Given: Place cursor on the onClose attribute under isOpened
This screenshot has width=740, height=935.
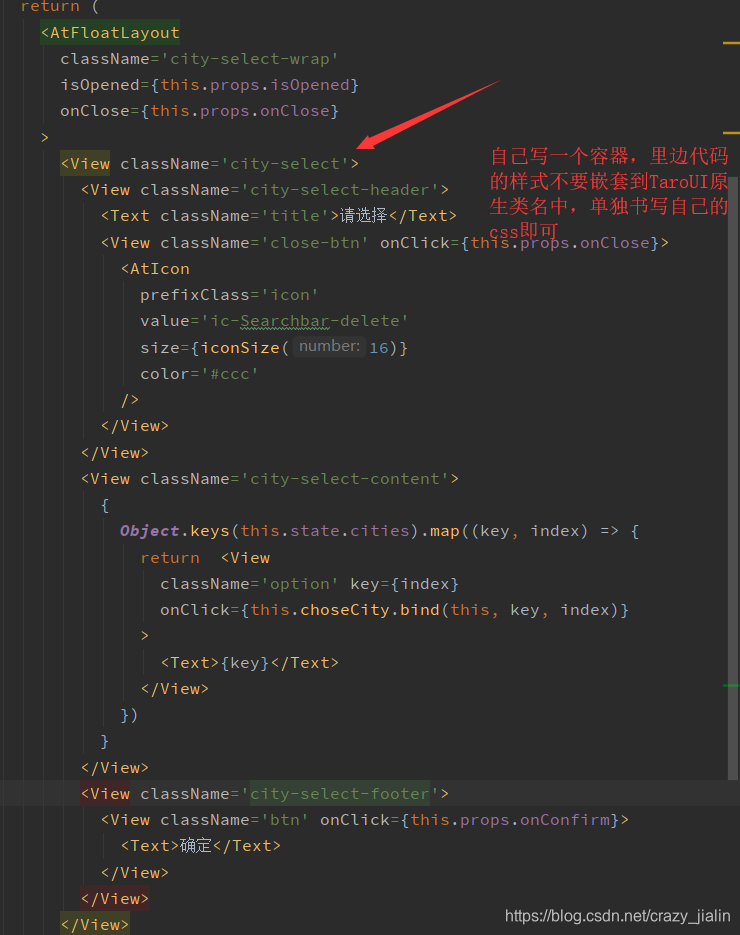Looking at the screenshot, I should tap(95, 112).
